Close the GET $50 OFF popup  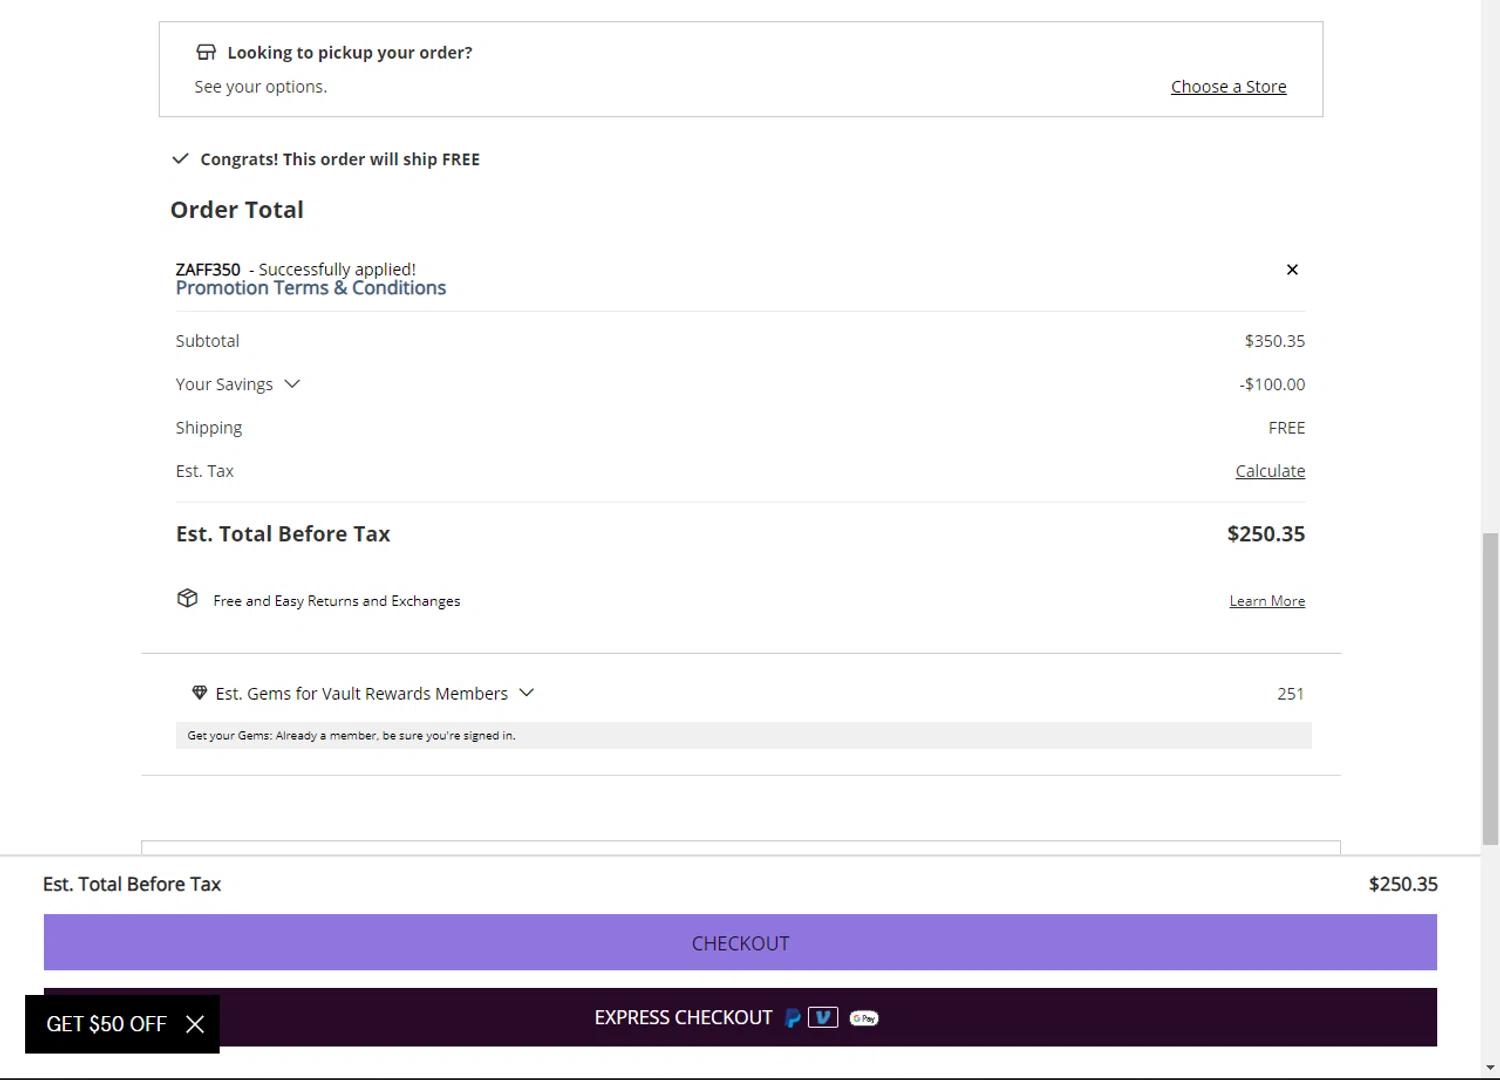click(x=195, y=1024)
